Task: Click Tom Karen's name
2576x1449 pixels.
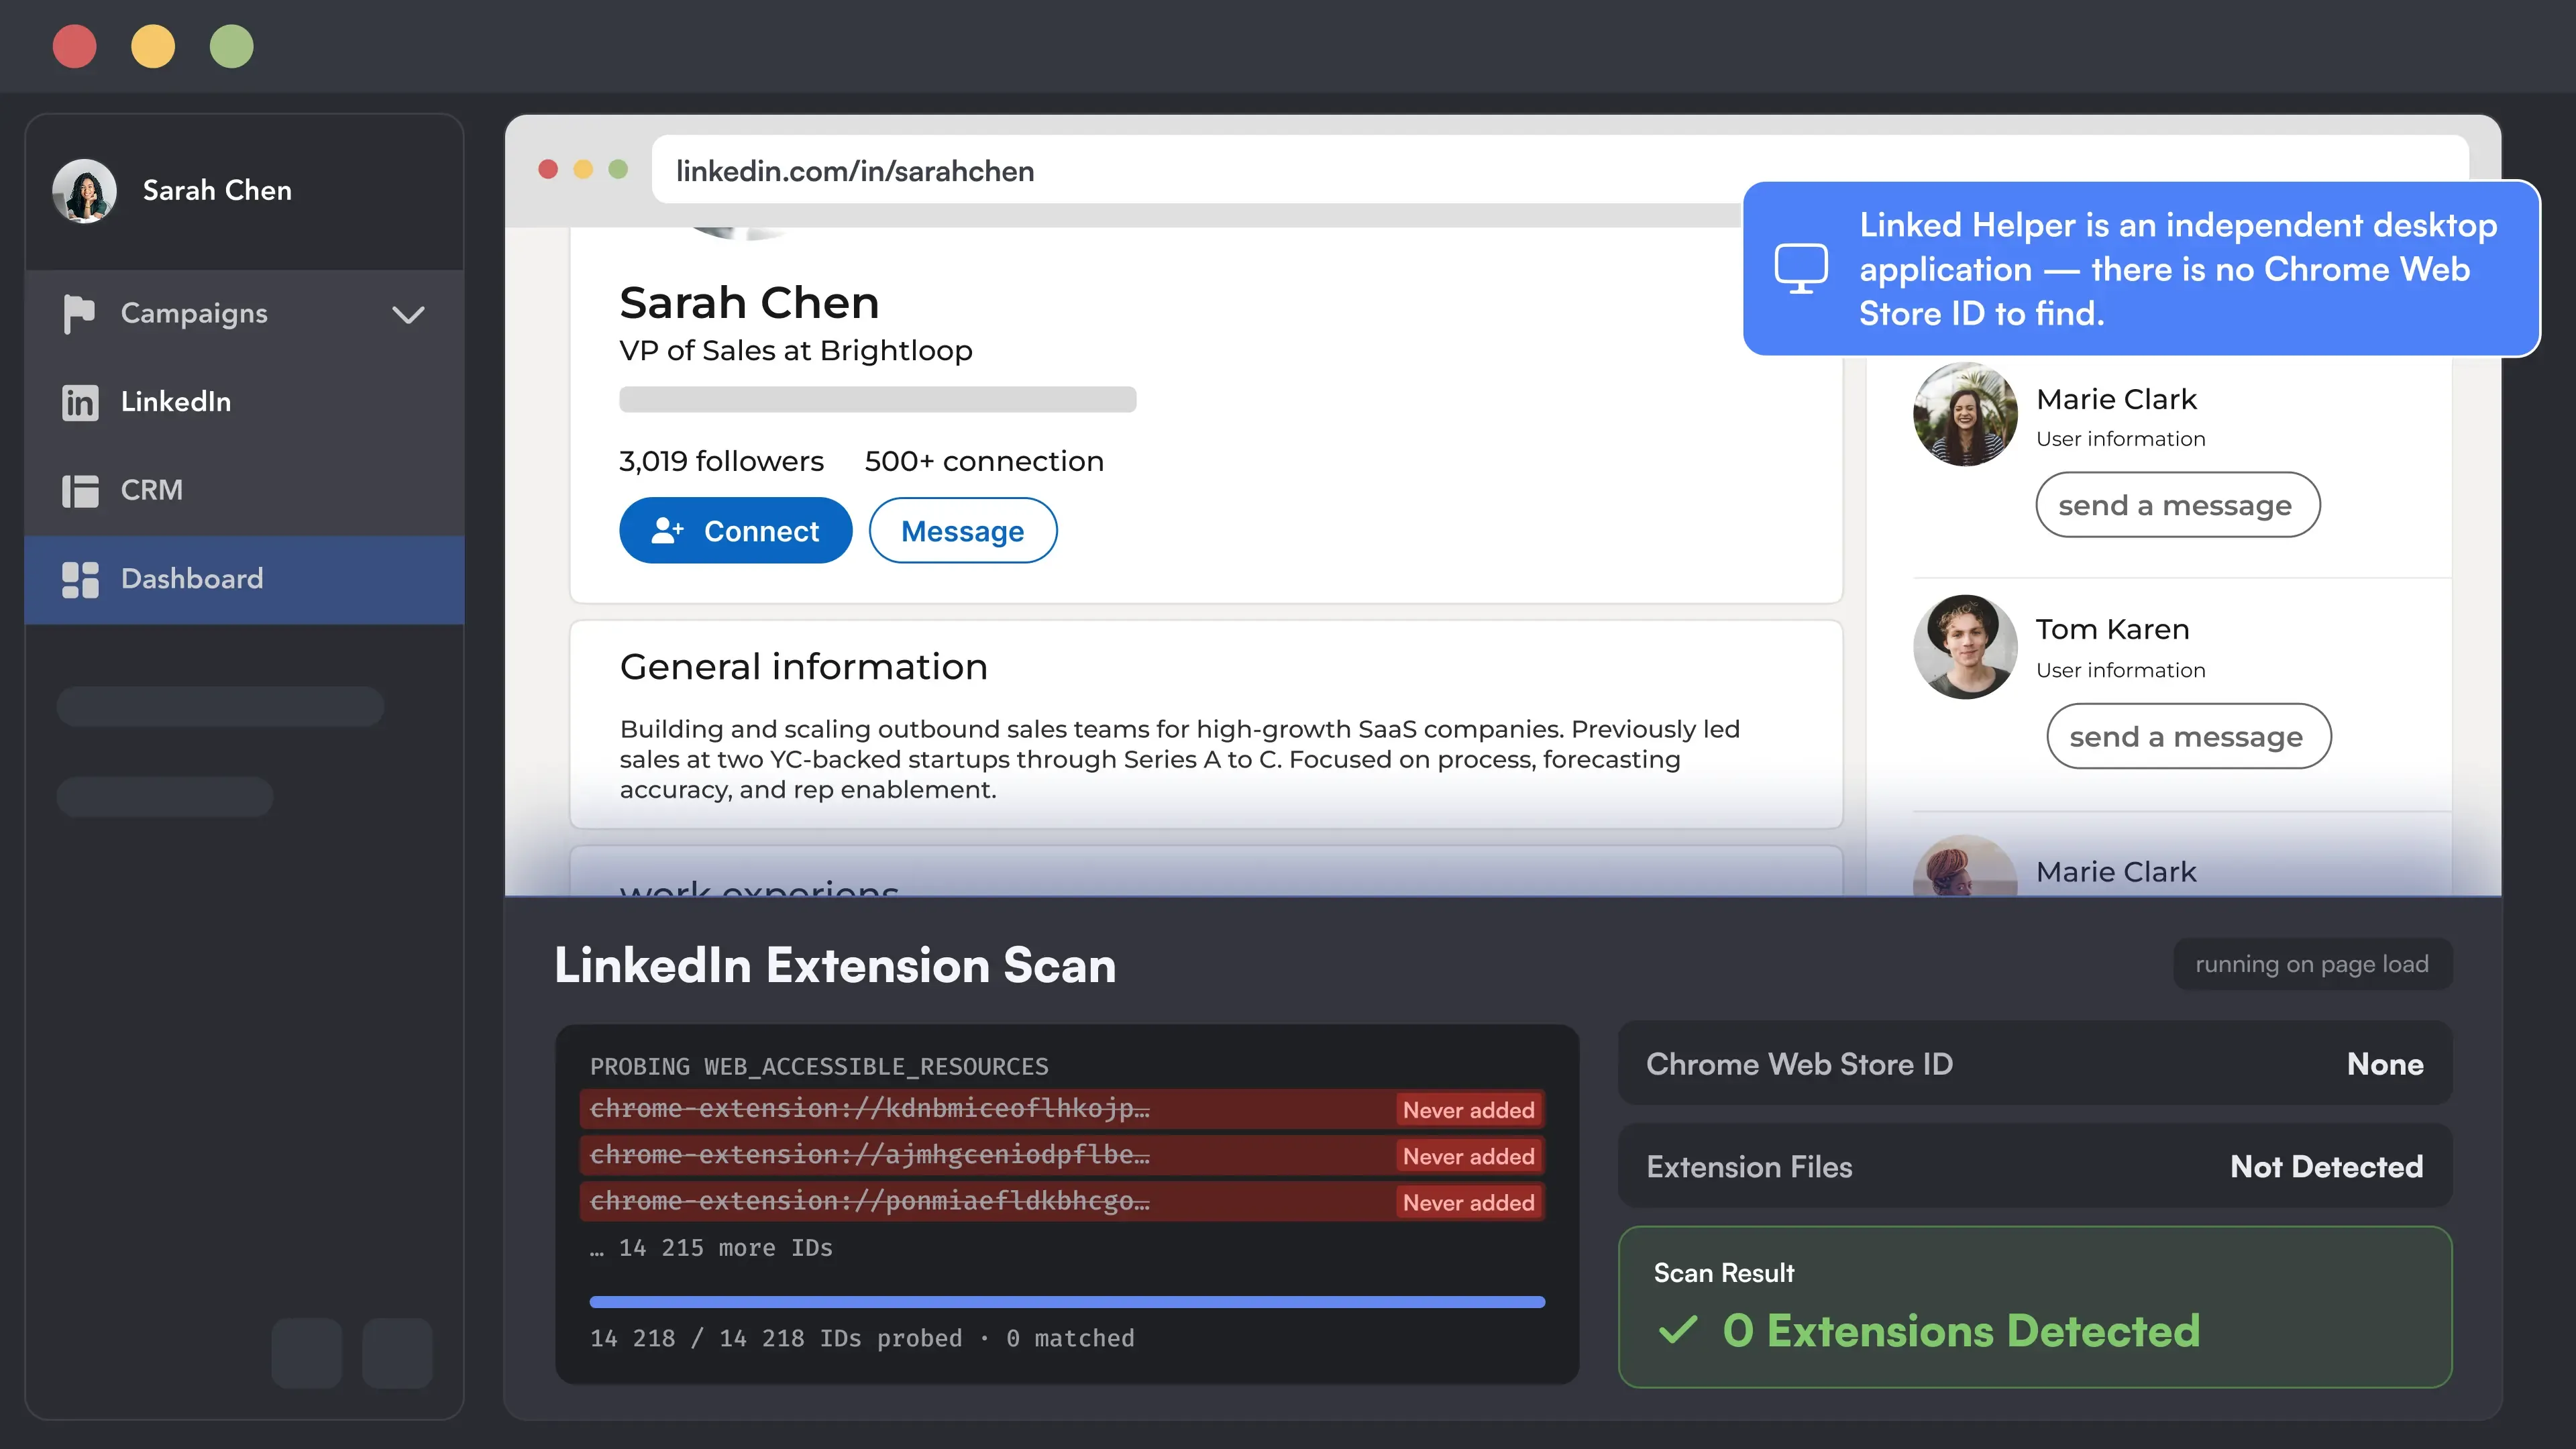Action: point(2112,629)
